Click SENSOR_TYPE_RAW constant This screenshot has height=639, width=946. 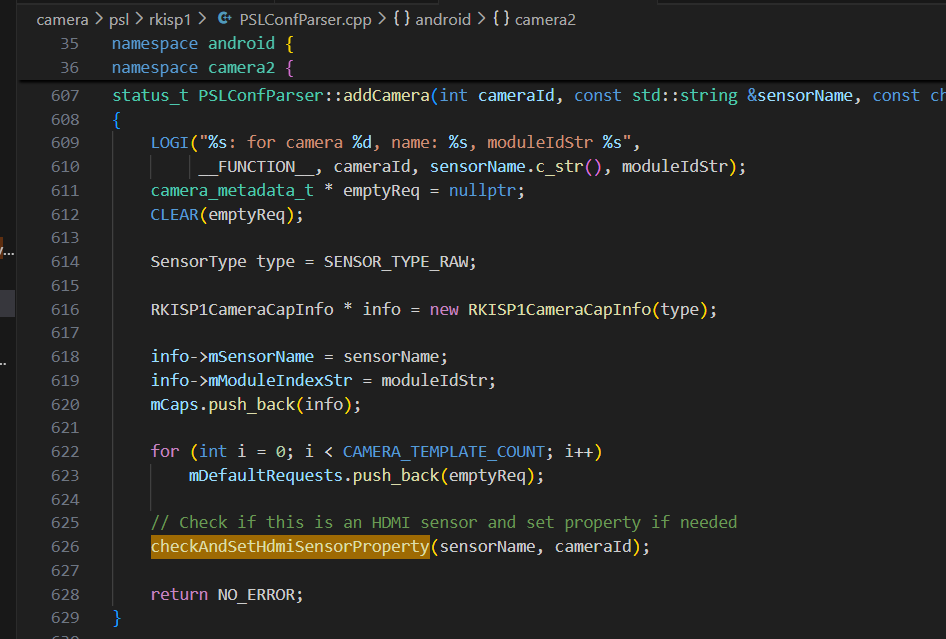coord(396,262)
